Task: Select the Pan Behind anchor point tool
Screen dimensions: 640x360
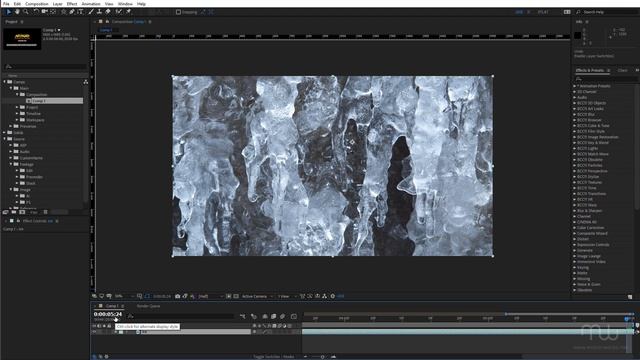Action: pos(53,12)
